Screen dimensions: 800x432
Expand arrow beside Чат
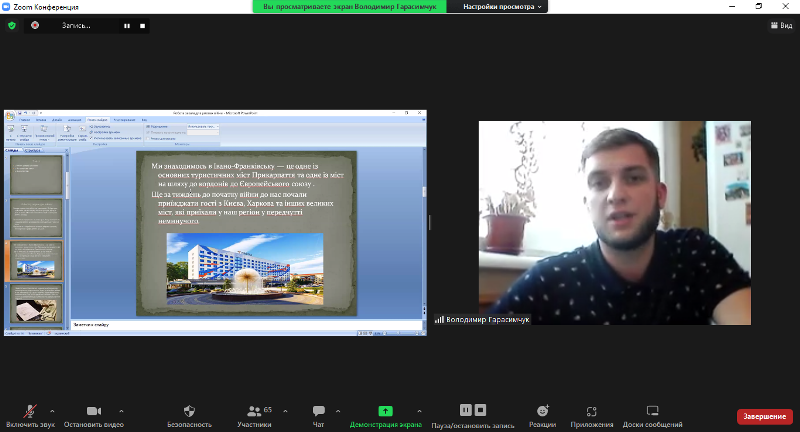(338, 411)
